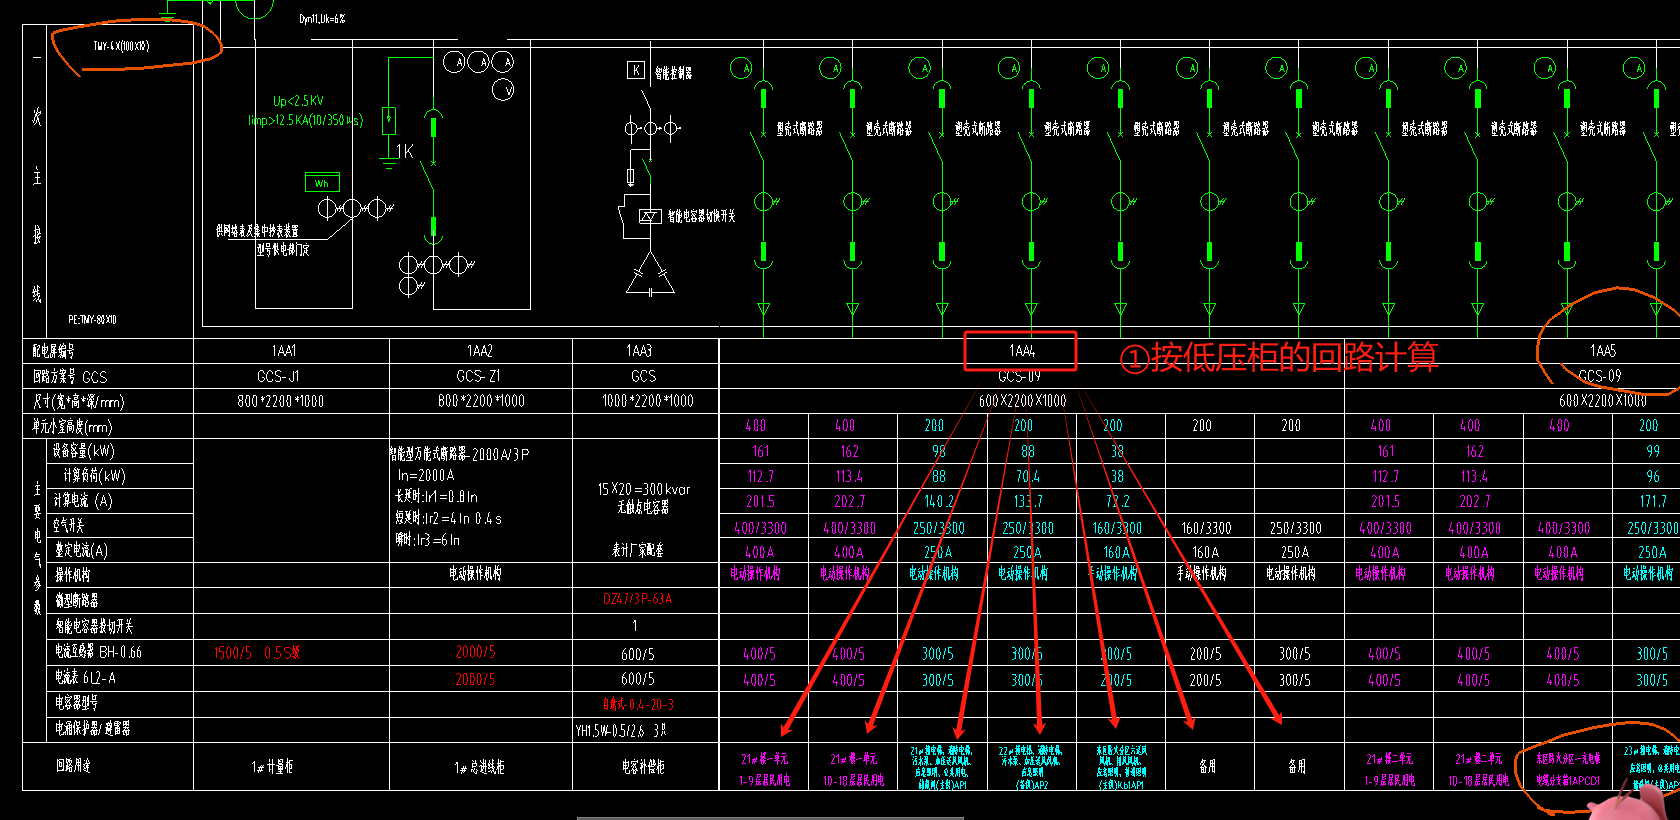Select the cyan 140.2 current value
Viewport: 1680px width, 820px height.
coord(939,502)
